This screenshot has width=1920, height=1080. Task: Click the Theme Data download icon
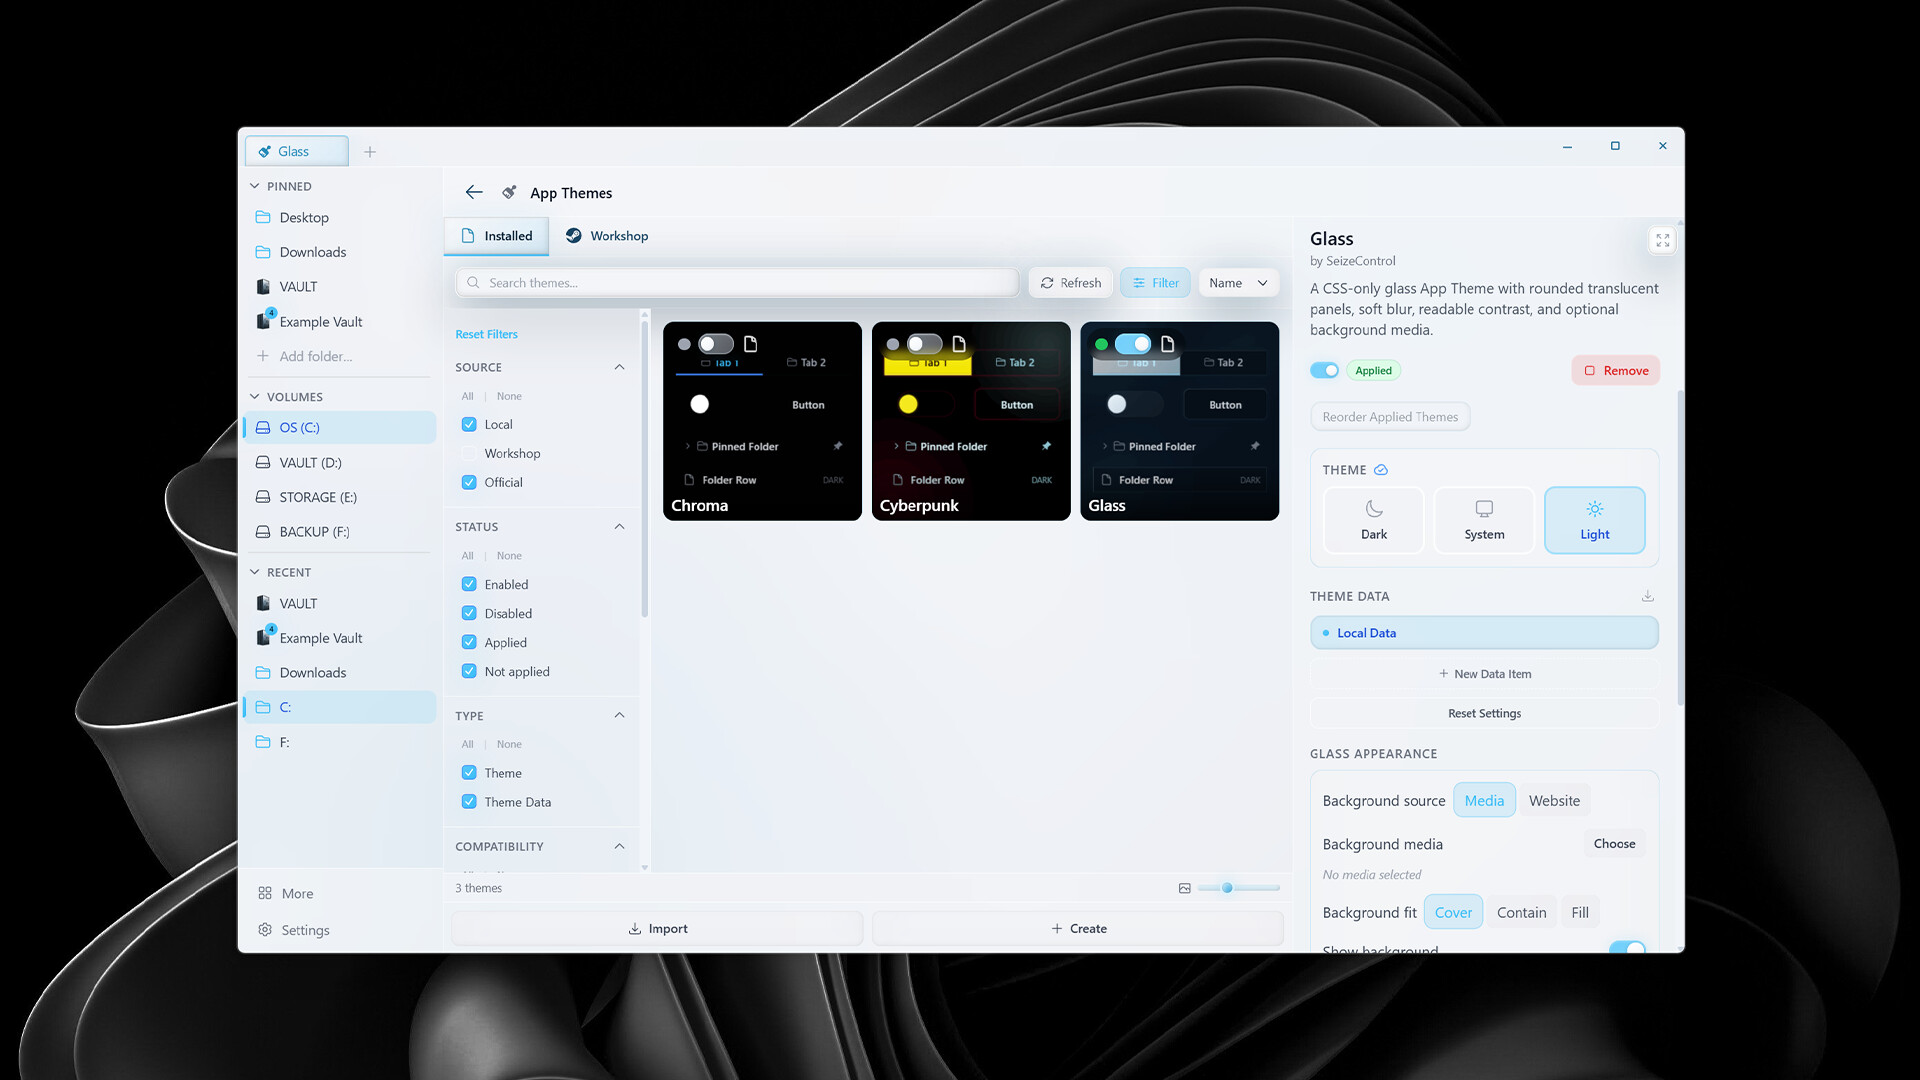pyautogui.click(x=1647, y=596)
